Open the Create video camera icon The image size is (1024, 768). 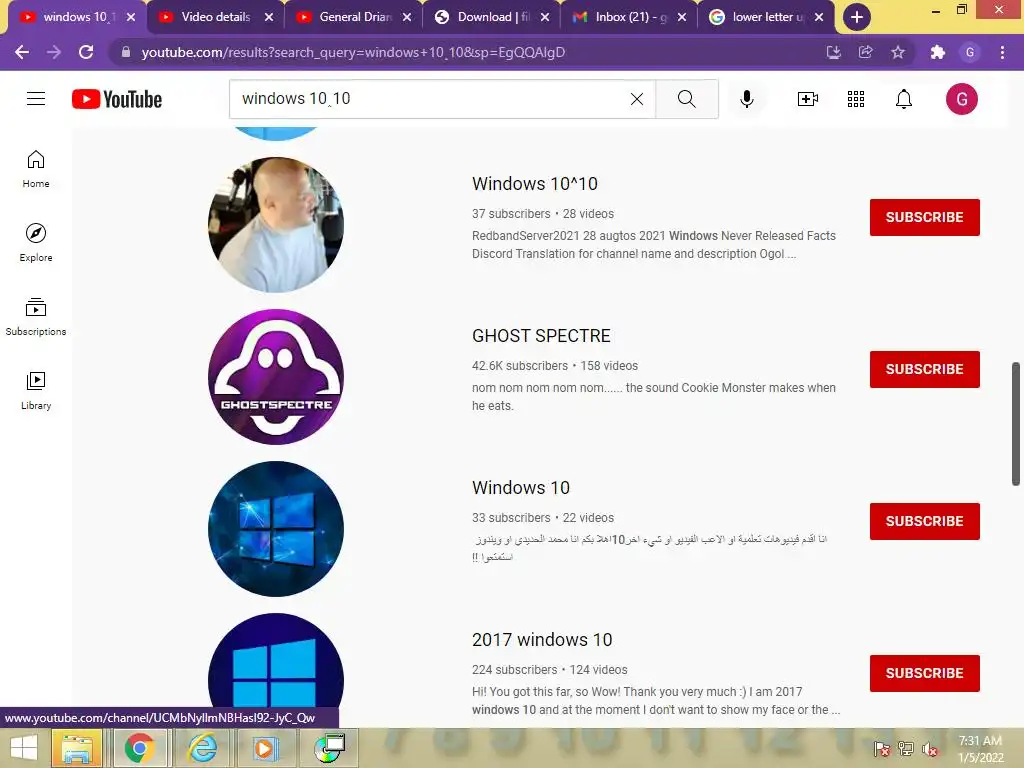pos(808,99)
